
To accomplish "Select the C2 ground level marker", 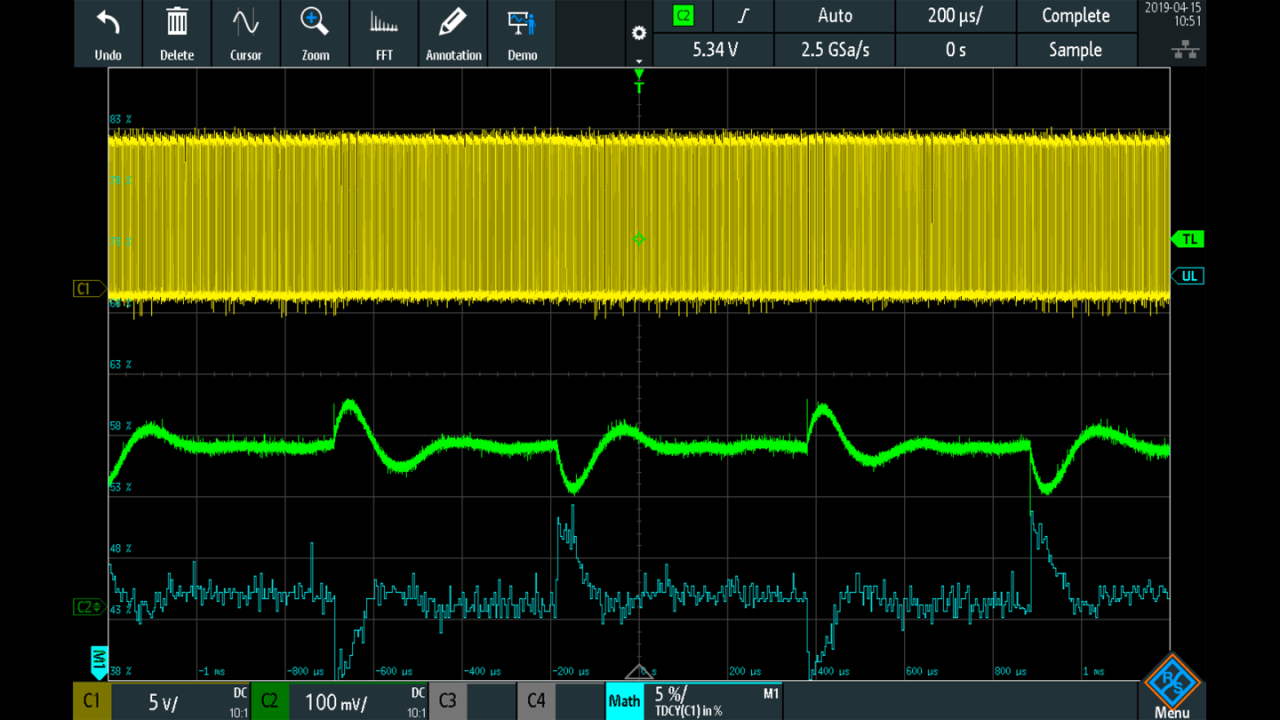I will [88, 607].
